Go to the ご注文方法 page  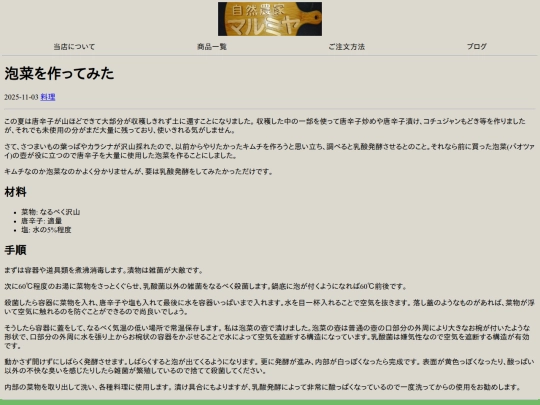click(346, 46)
